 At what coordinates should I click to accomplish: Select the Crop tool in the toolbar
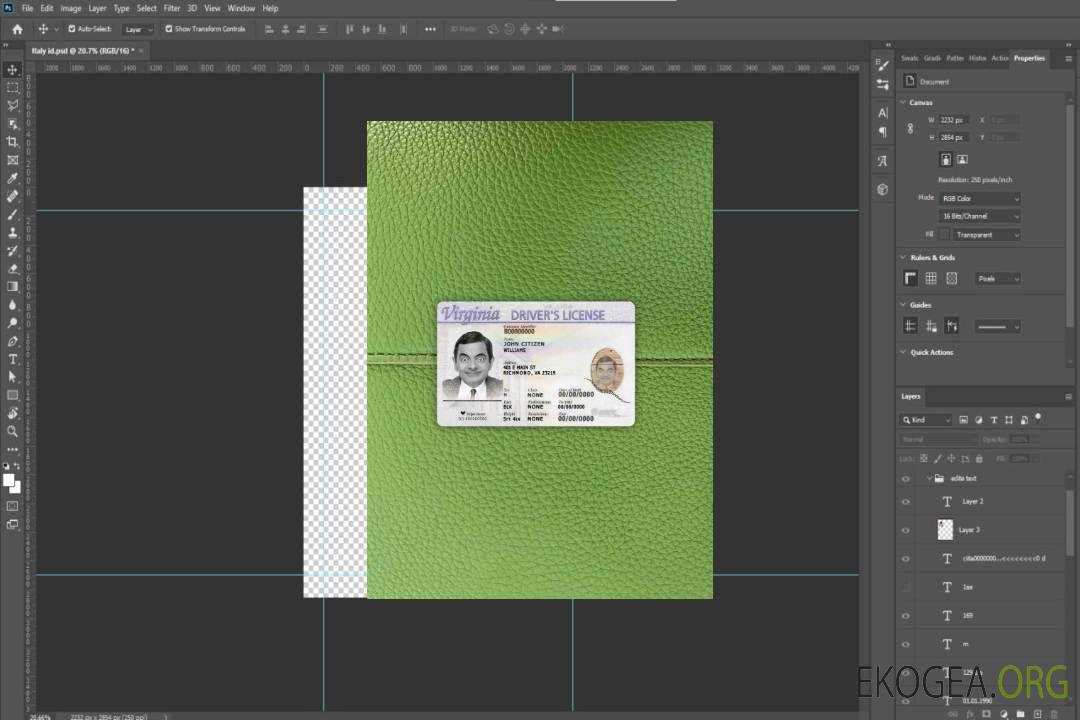[13, 142]
